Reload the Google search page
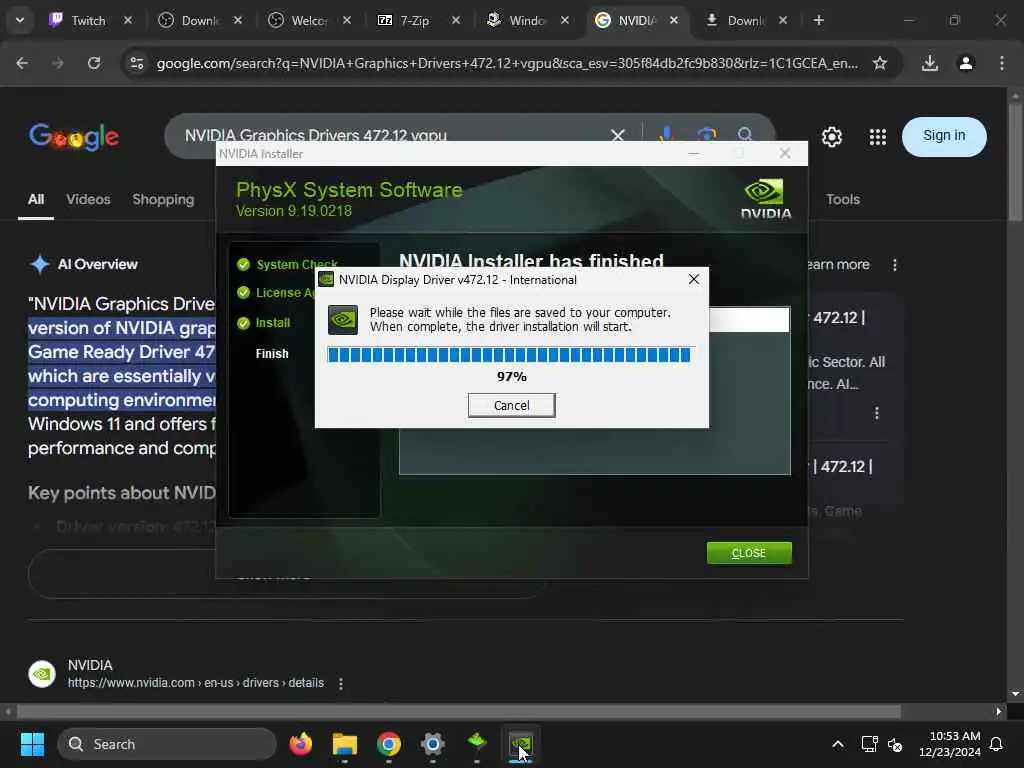 94,63
